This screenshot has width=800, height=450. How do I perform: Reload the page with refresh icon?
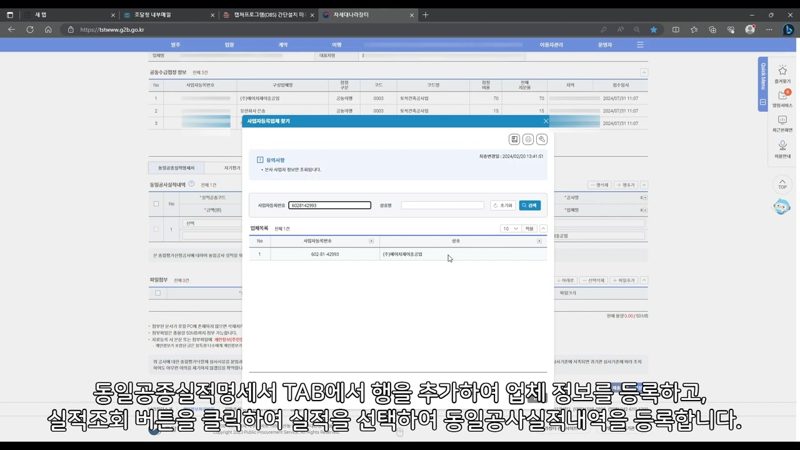pos(30,30)
